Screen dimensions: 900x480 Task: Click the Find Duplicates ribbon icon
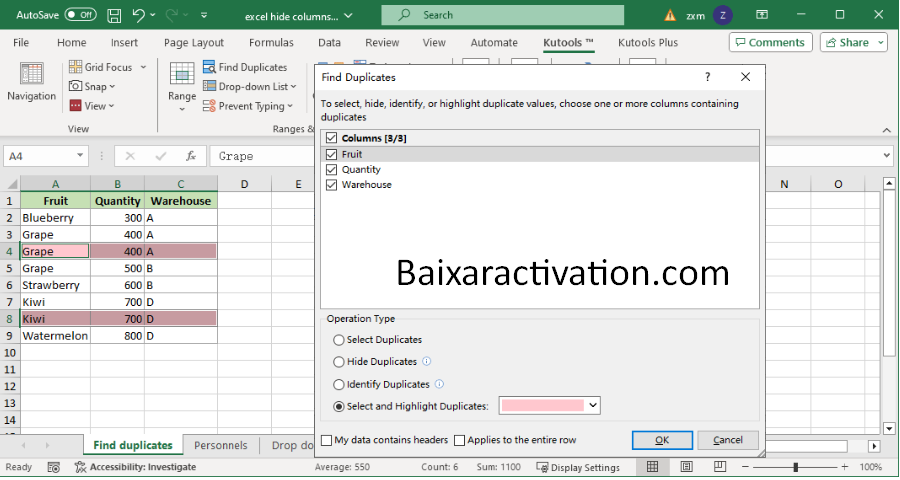209,67
